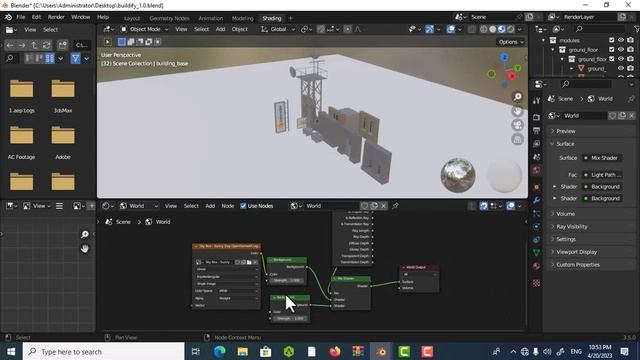Disable render for modules collection

pyautogui.click(x=631, y=40)
